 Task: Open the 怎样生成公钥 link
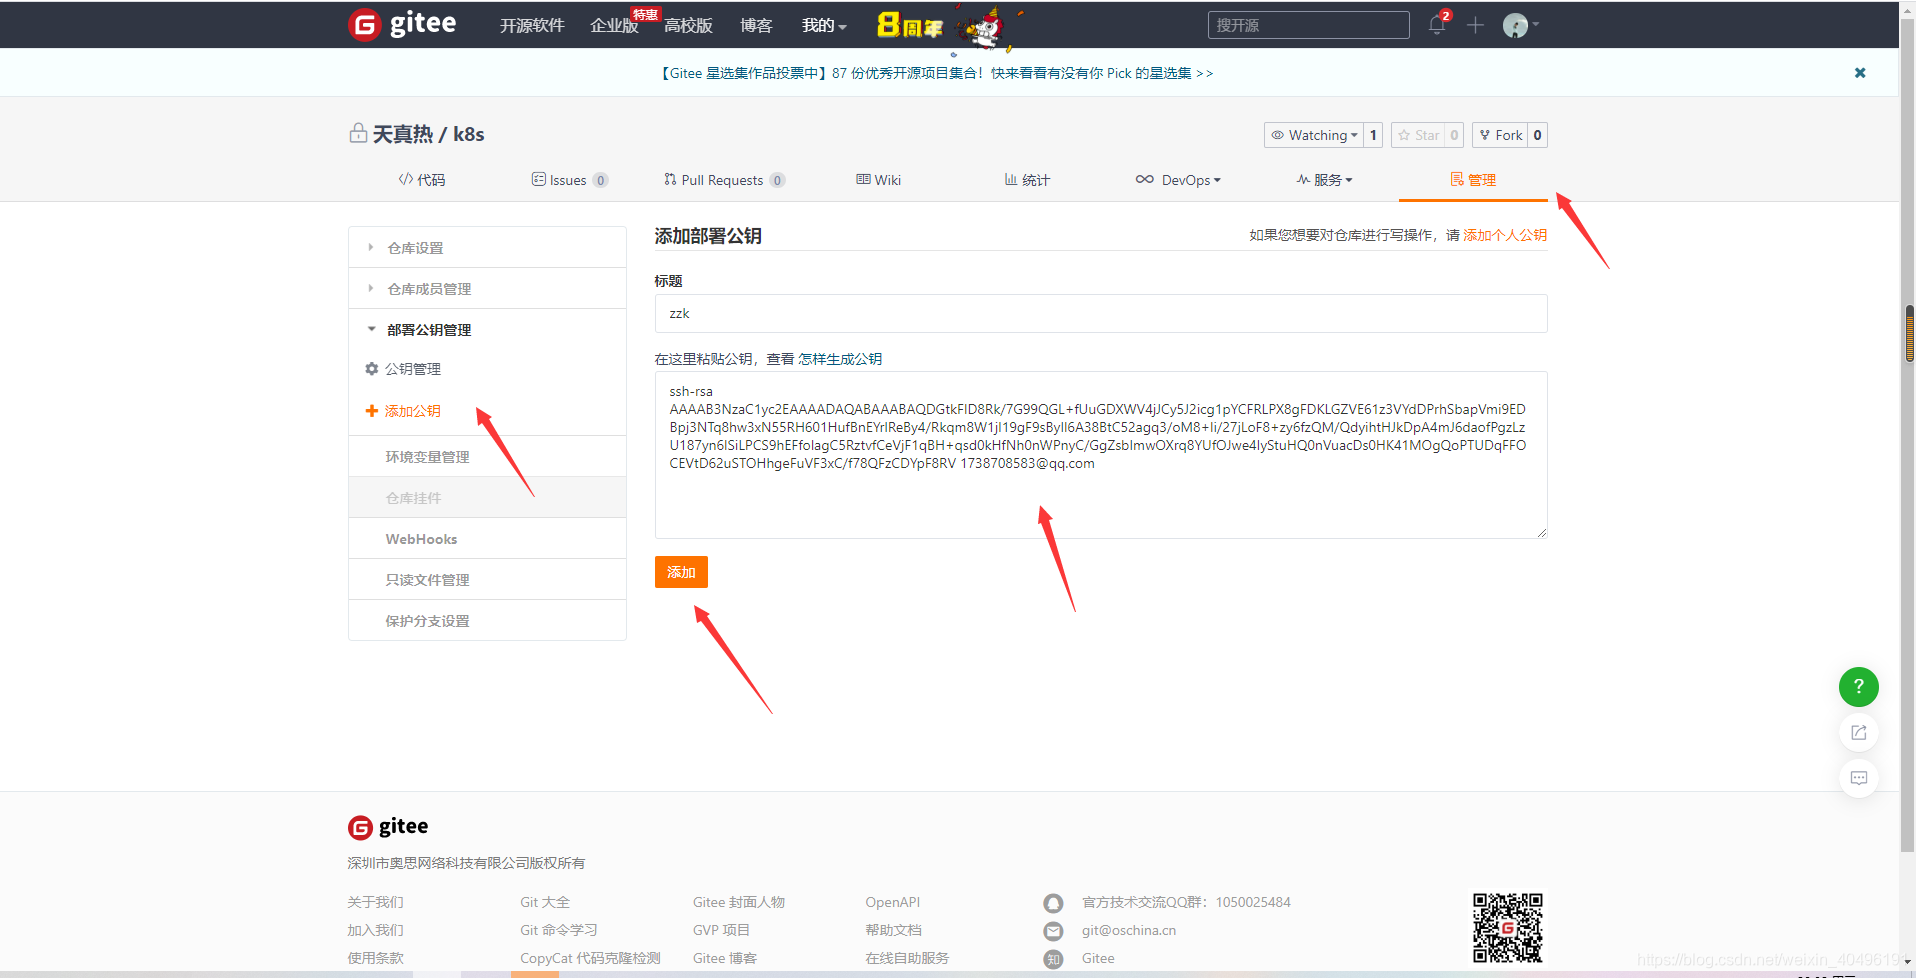click(840, 359)
